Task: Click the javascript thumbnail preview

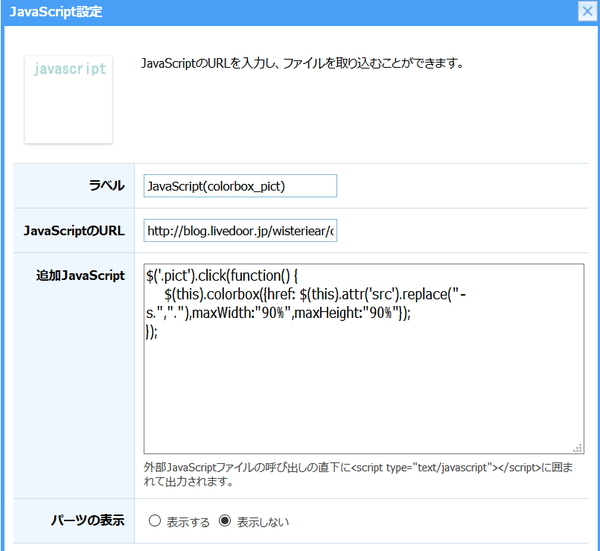Action: click(x=68, y=100)
